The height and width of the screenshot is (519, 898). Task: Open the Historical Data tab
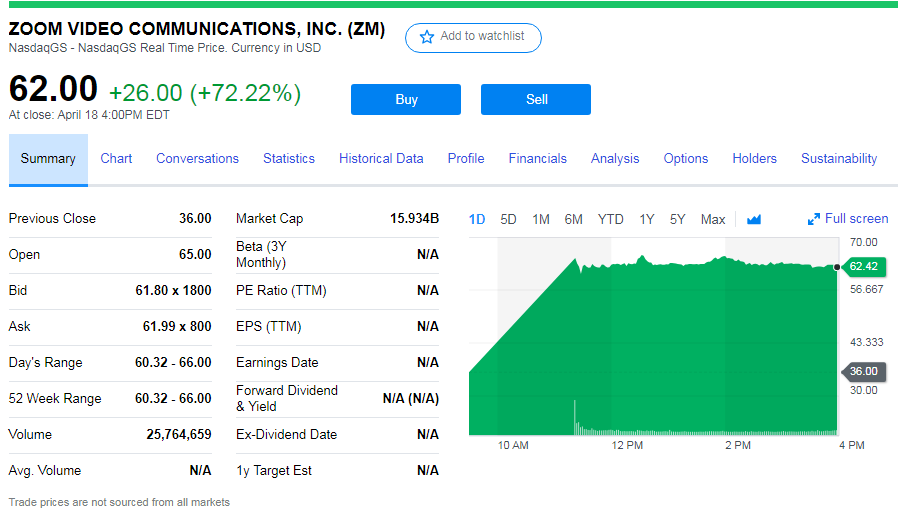pos(381,159)
